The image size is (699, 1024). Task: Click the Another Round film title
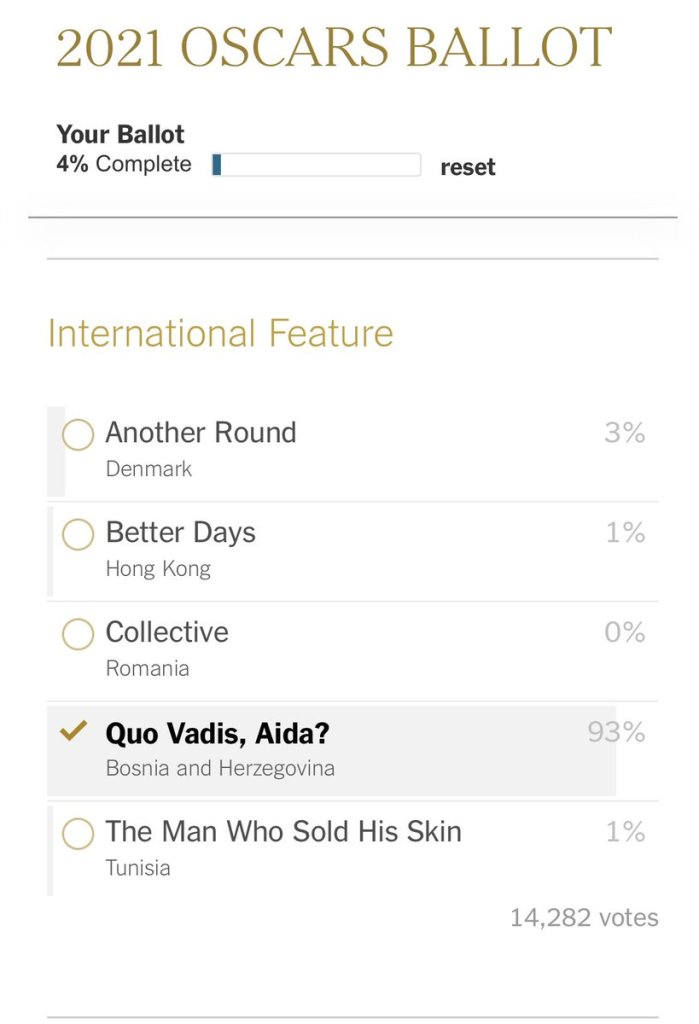[201, 433]
